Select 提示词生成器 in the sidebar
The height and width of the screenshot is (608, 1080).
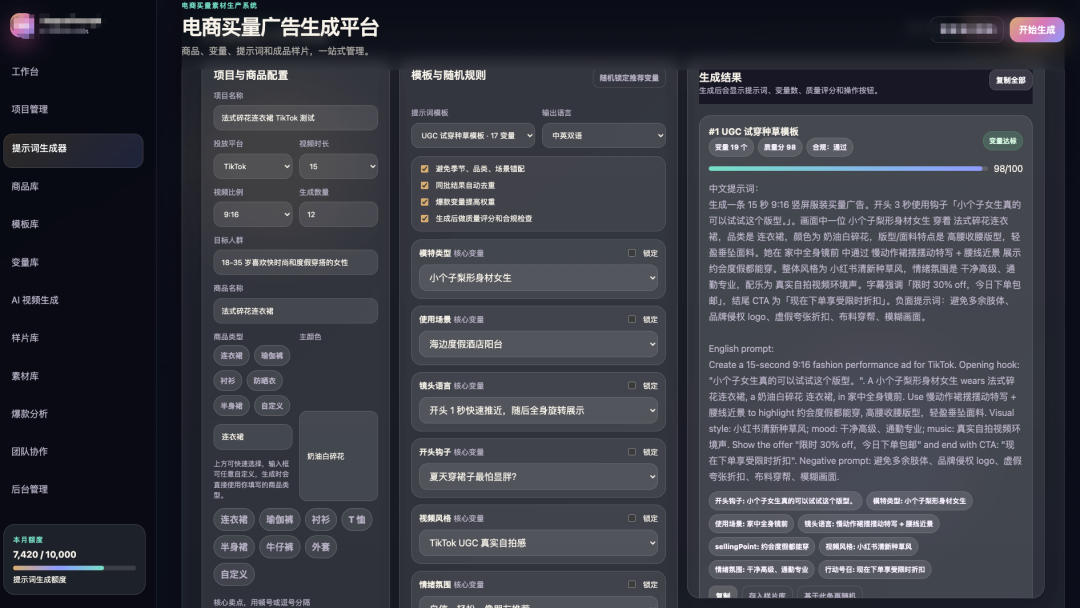73,149
